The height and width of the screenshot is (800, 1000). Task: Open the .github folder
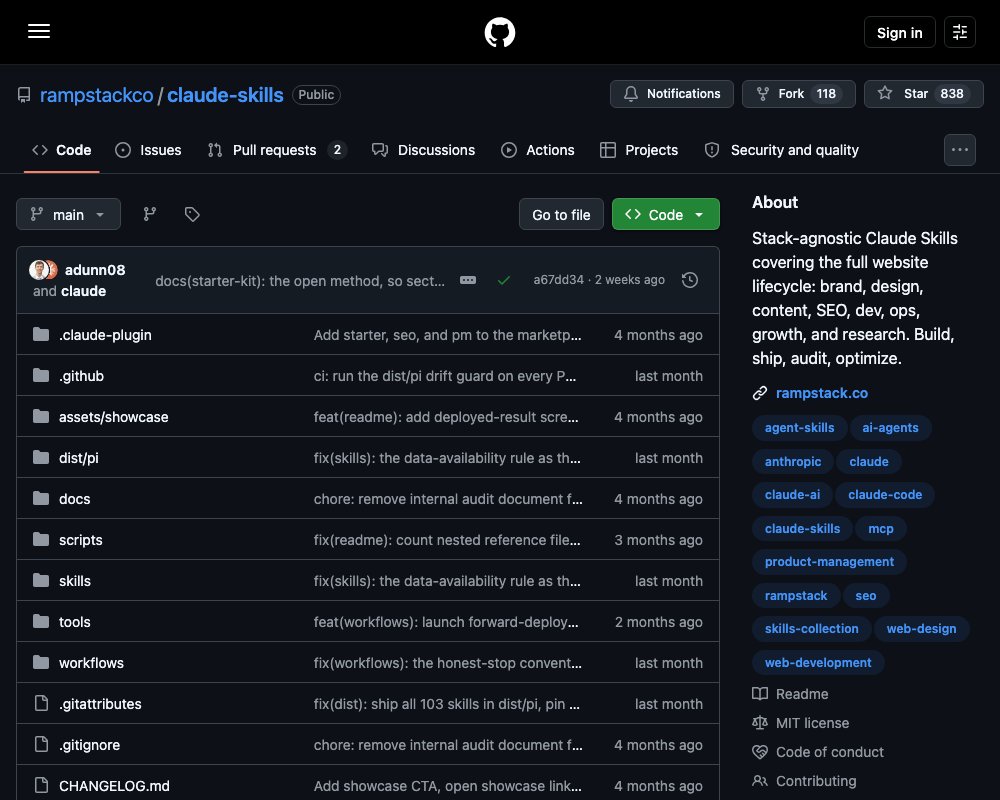(x=81, y=376)
